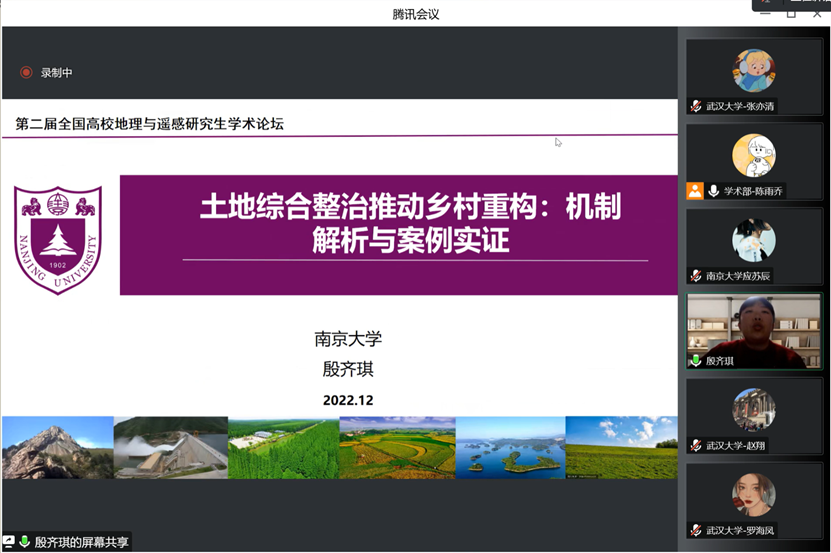This screenshot has width=831, height=553.
Task: Click the green mic icon in screen-share label
Action: click(24, 542)
